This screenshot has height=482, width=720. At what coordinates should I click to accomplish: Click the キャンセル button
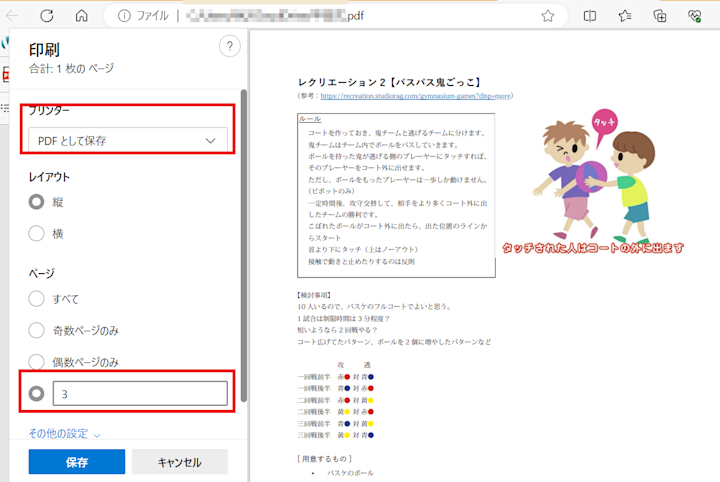pyautogui.click(x=180, y=462)
